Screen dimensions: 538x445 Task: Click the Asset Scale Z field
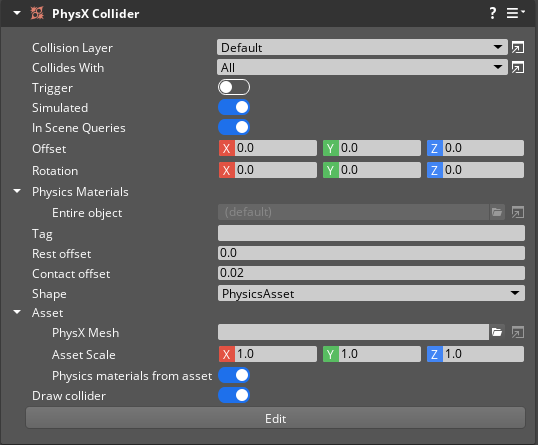coord(483,354)
